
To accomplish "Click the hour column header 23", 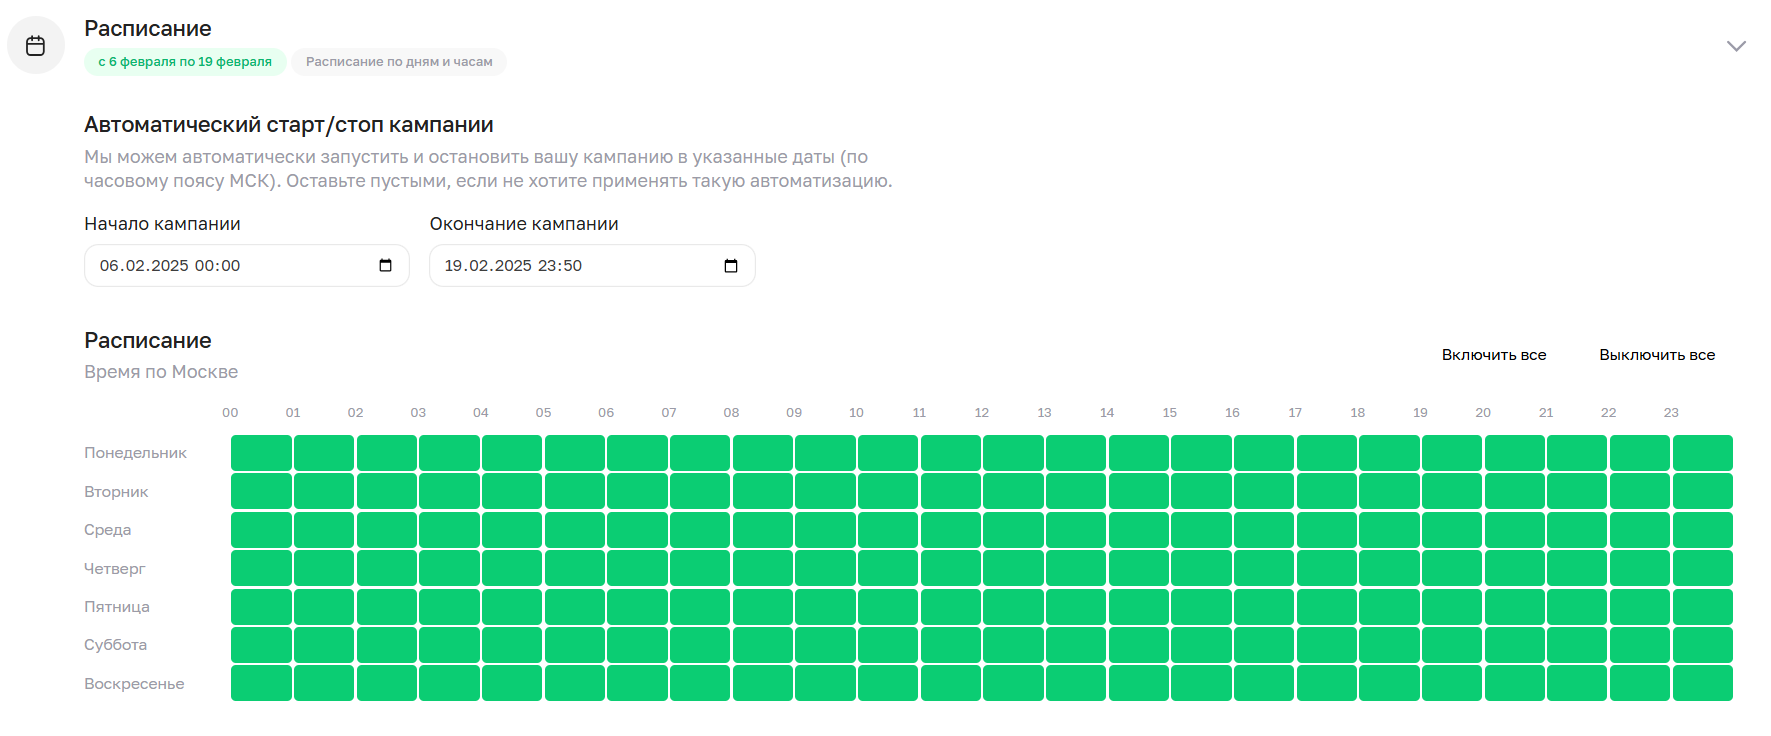I will [x=1671, y=413].
